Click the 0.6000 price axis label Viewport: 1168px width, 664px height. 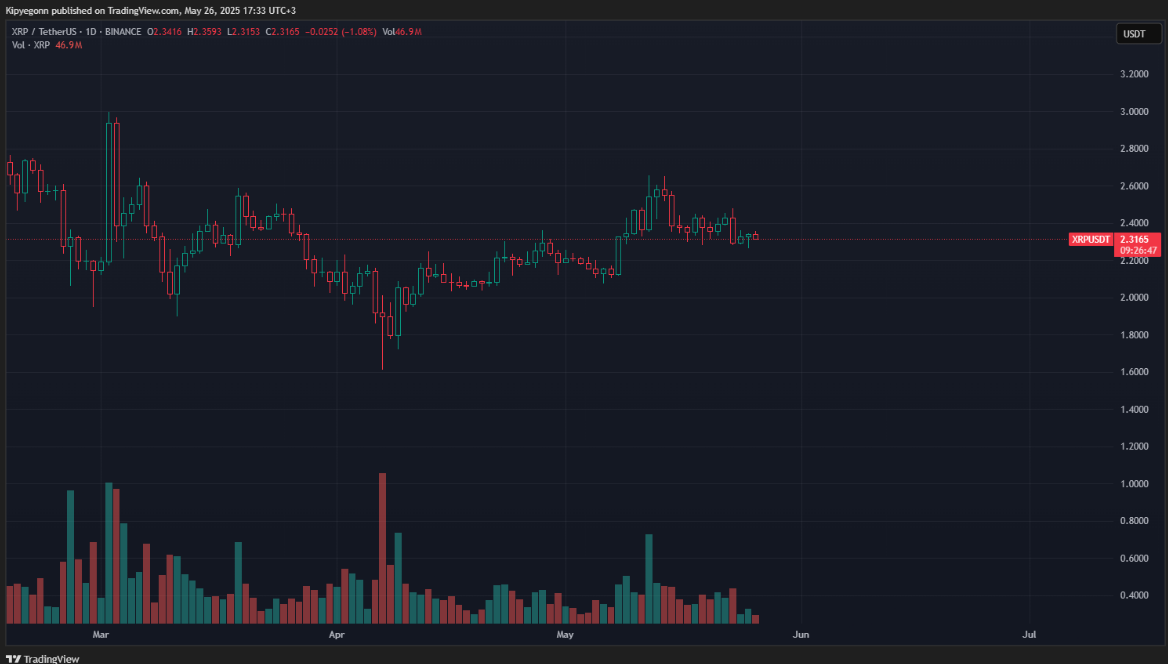(x=1134, y=558)
